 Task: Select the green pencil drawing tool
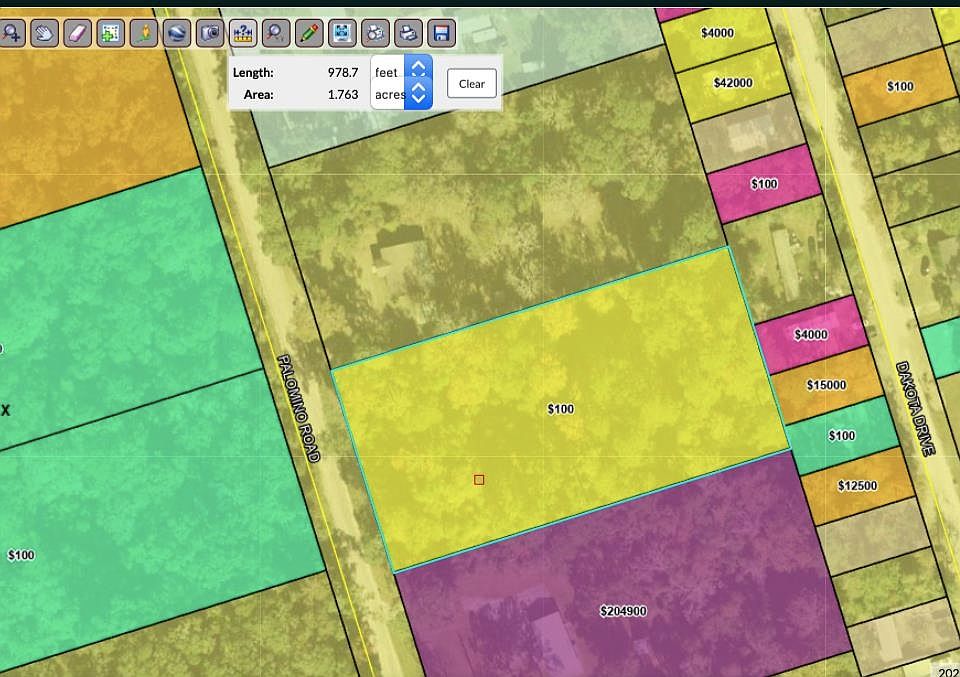309,33
